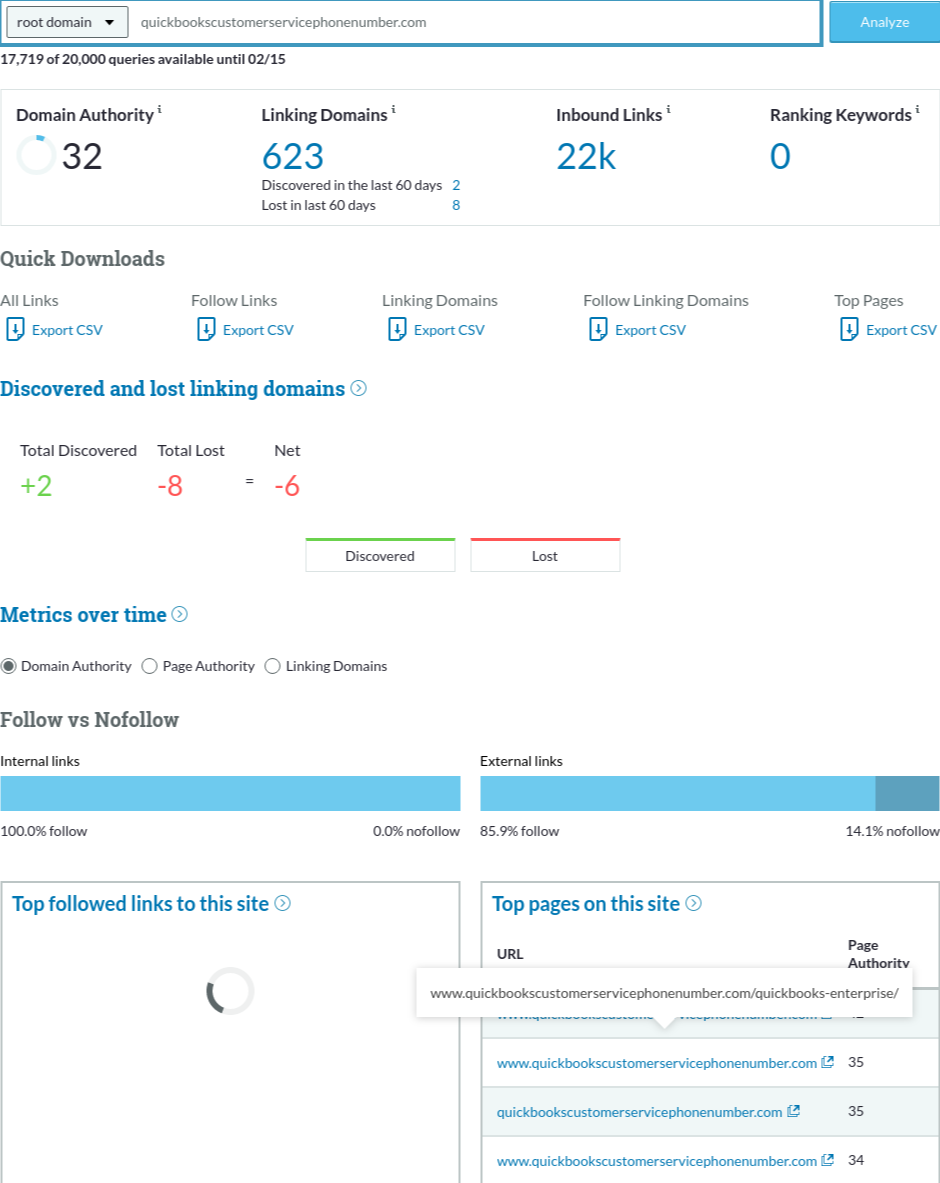Image resolution: width=940 pixels, height=1183 pixels.
Task: Export Follow Linking Domains as CSV
Action: click(650, 330)
